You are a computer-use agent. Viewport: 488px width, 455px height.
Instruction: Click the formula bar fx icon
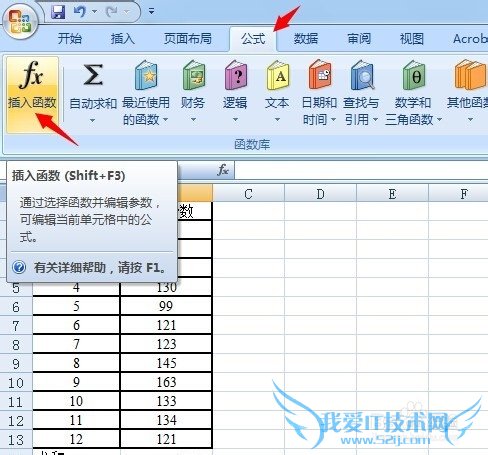(x=223, y=170)
